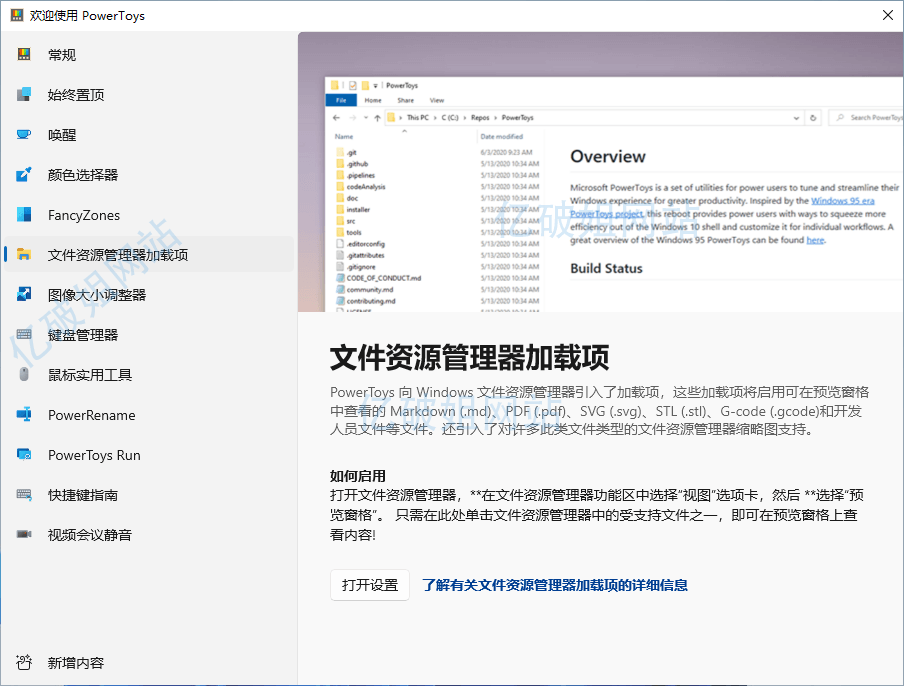Select the FancyZones sidebar icon
Screen dimensions: 904x686
(24, 215)
